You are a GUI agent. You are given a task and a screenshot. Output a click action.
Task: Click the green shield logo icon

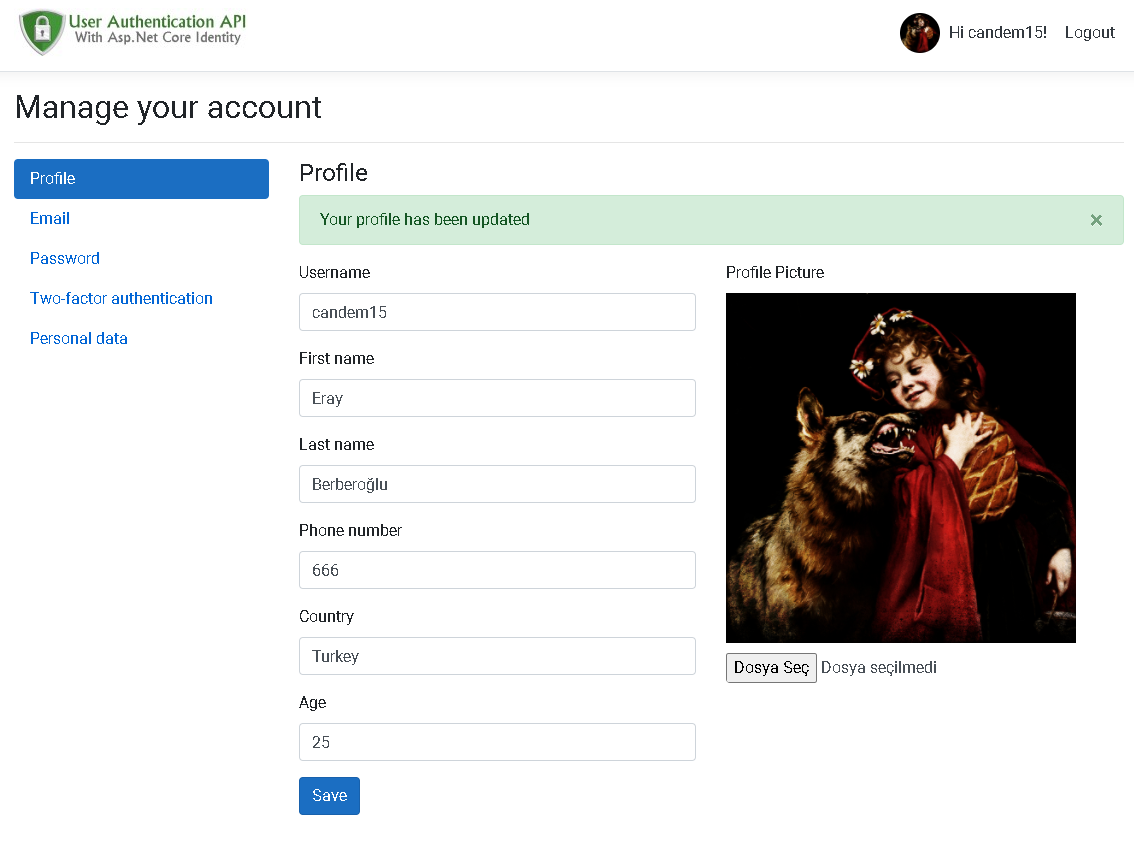(x=42, y=32)
